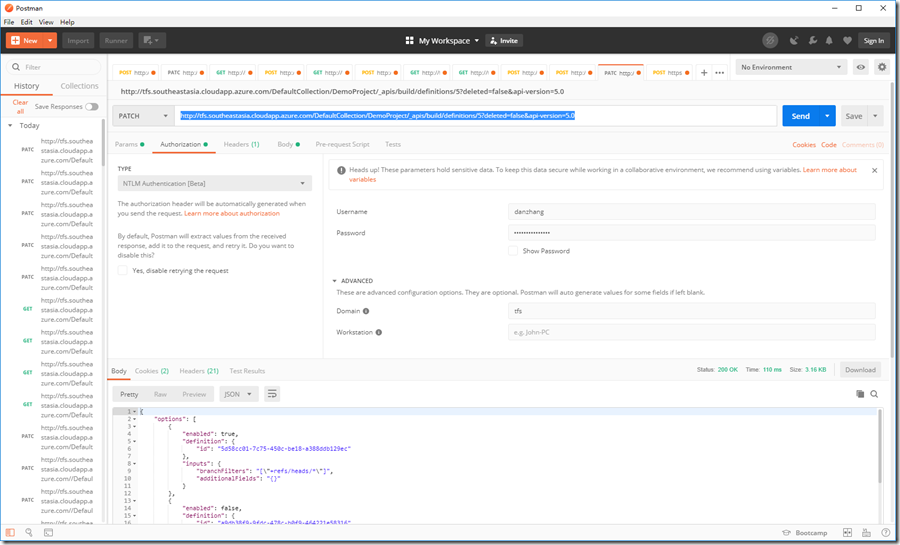
Task: Copy response body to clipboard
Action: (x=860, y=394)
